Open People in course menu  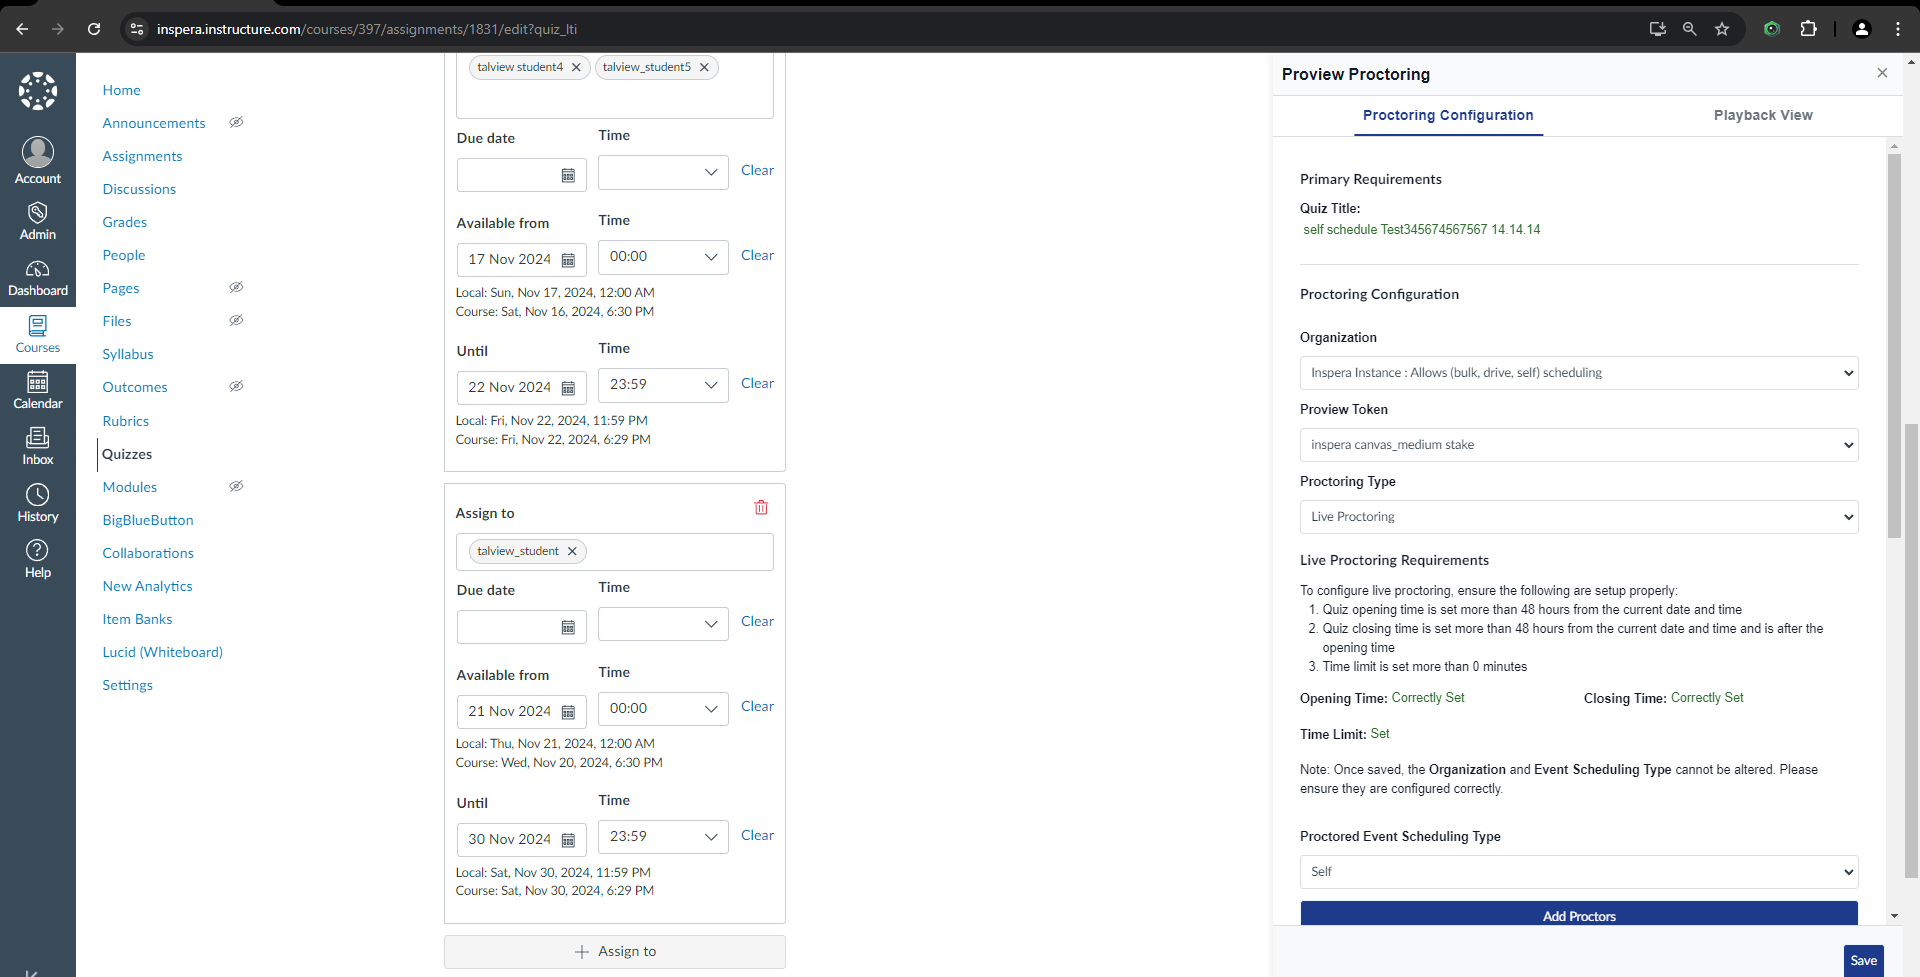pyautogui.click(x=124, y=255)
